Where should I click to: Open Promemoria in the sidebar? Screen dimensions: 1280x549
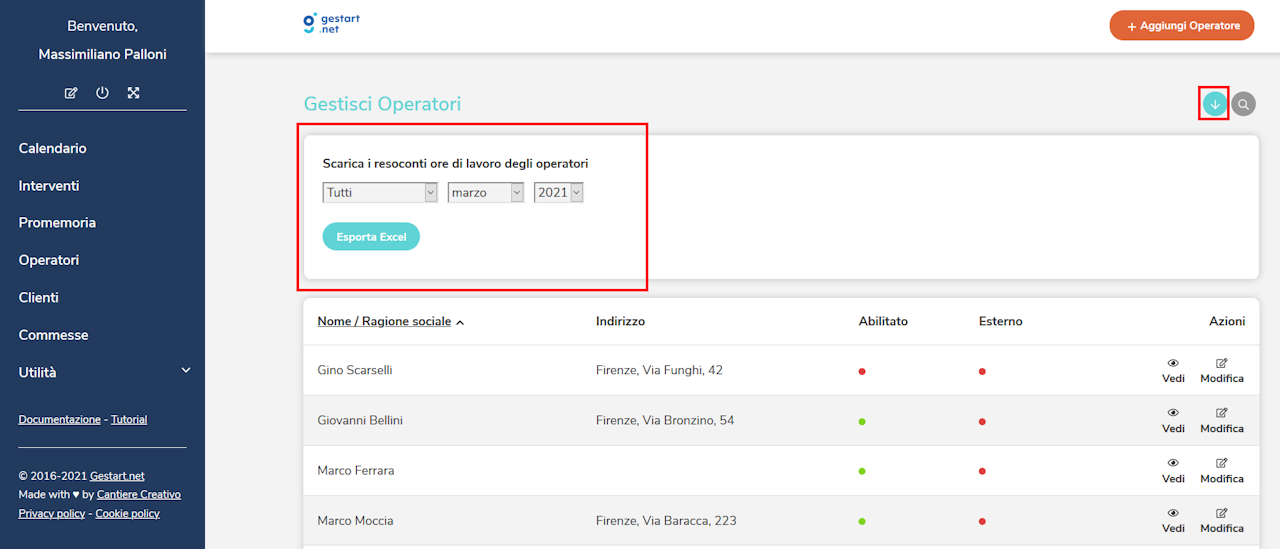(x=57, y=223)
